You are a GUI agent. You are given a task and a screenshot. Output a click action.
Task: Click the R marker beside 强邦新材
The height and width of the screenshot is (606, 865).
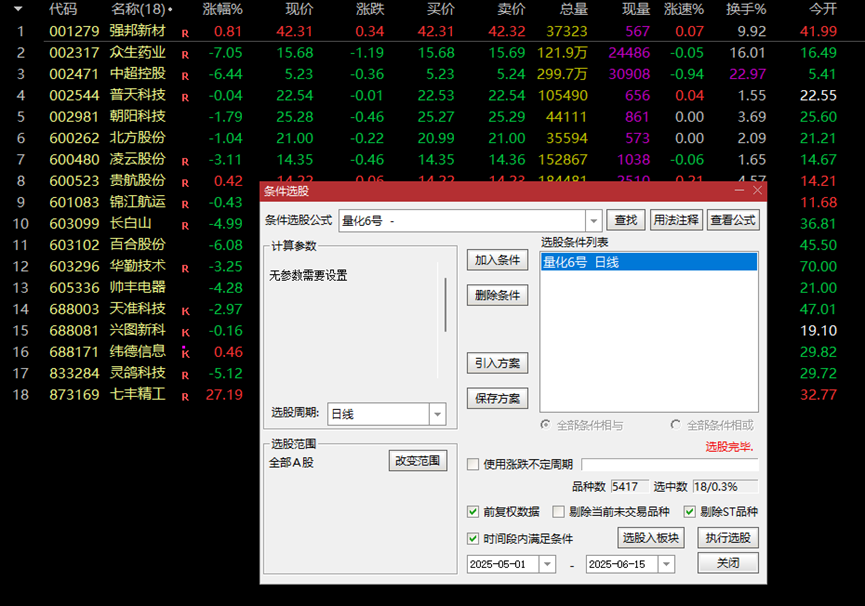184,32
